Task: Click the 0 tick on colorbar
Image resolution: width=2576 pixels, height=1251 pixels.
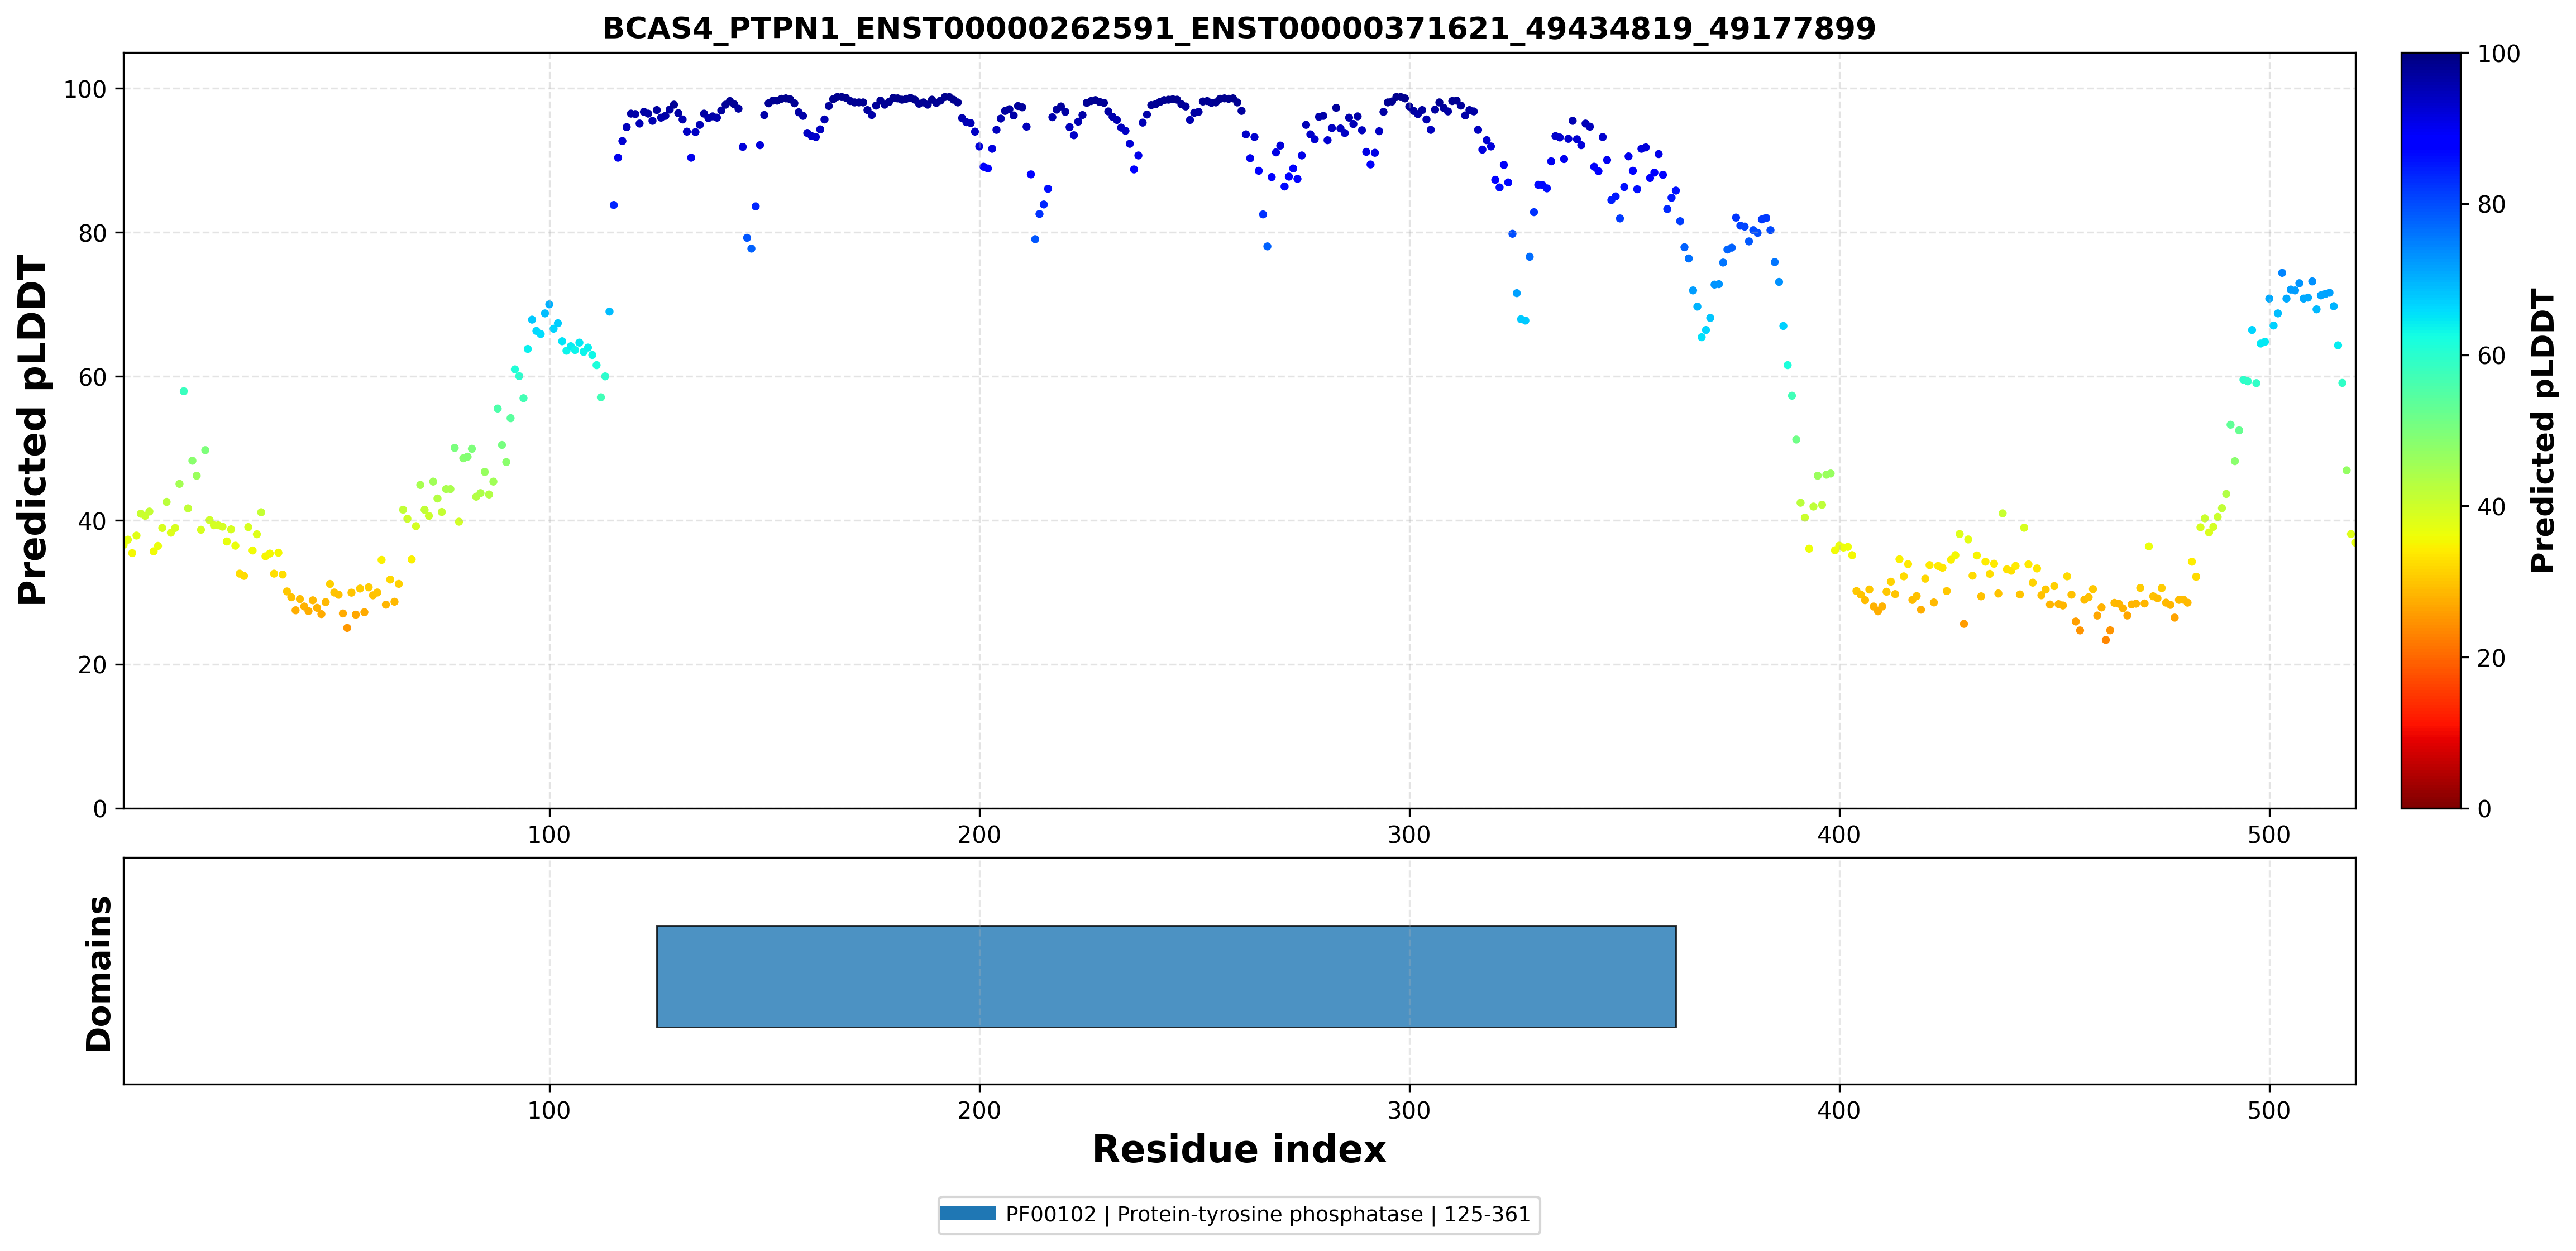Action: pos(2484,809)
